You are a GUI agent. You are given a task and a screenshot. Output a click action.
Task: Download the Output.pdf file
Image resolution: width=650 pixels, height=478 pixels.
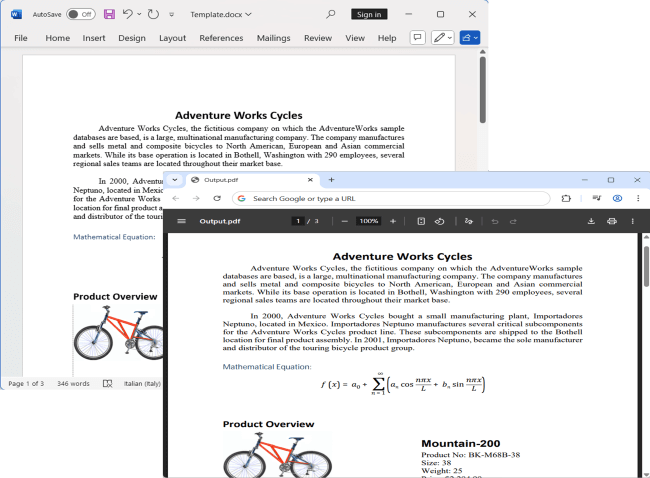tap(592, 221)
